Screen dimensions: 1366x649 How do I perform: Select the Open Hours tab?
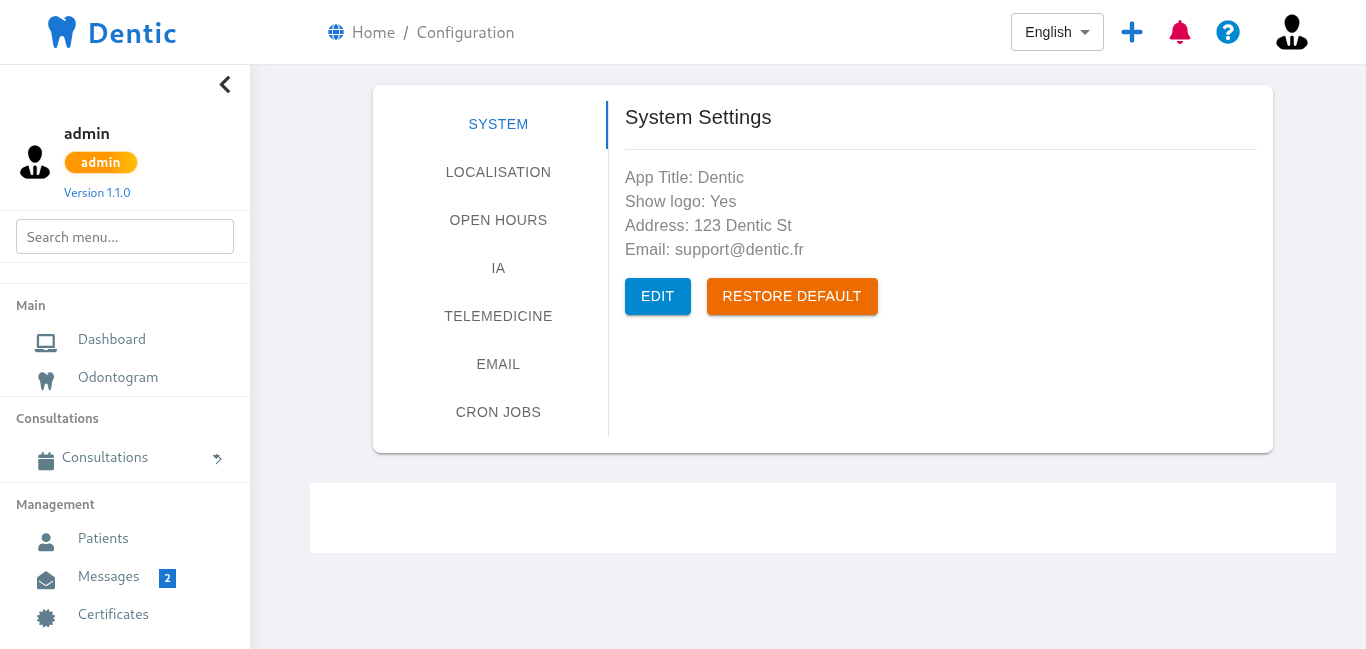coord(498,220)
